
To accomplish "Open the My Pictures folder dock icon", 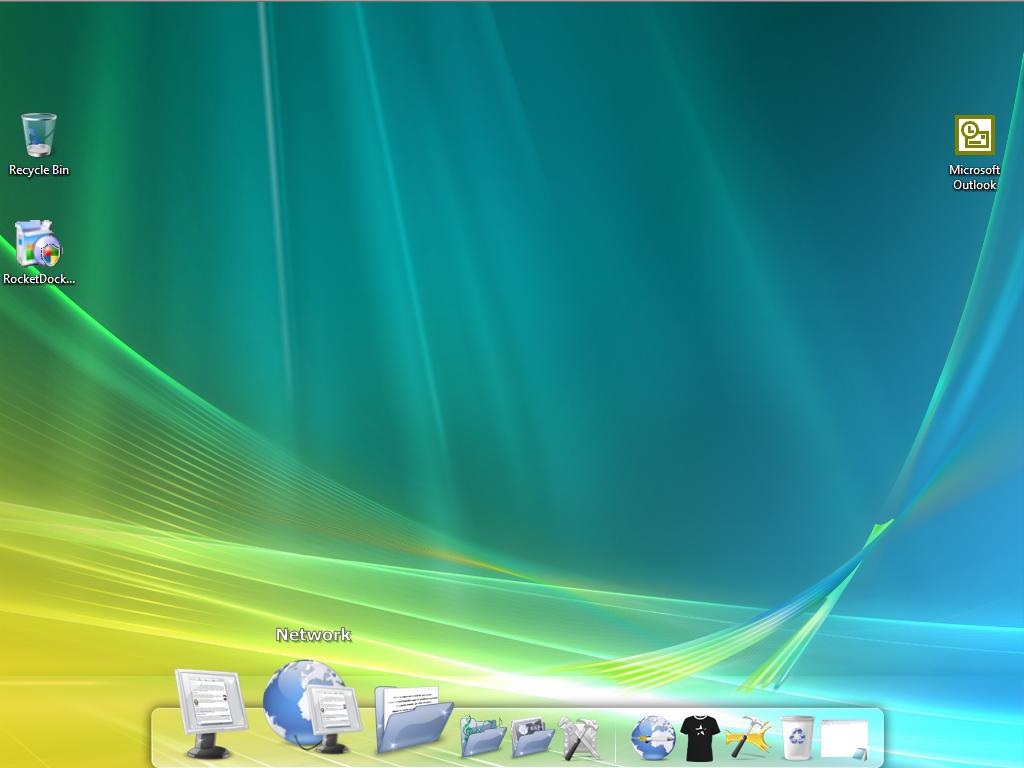I will coord(532,737).
